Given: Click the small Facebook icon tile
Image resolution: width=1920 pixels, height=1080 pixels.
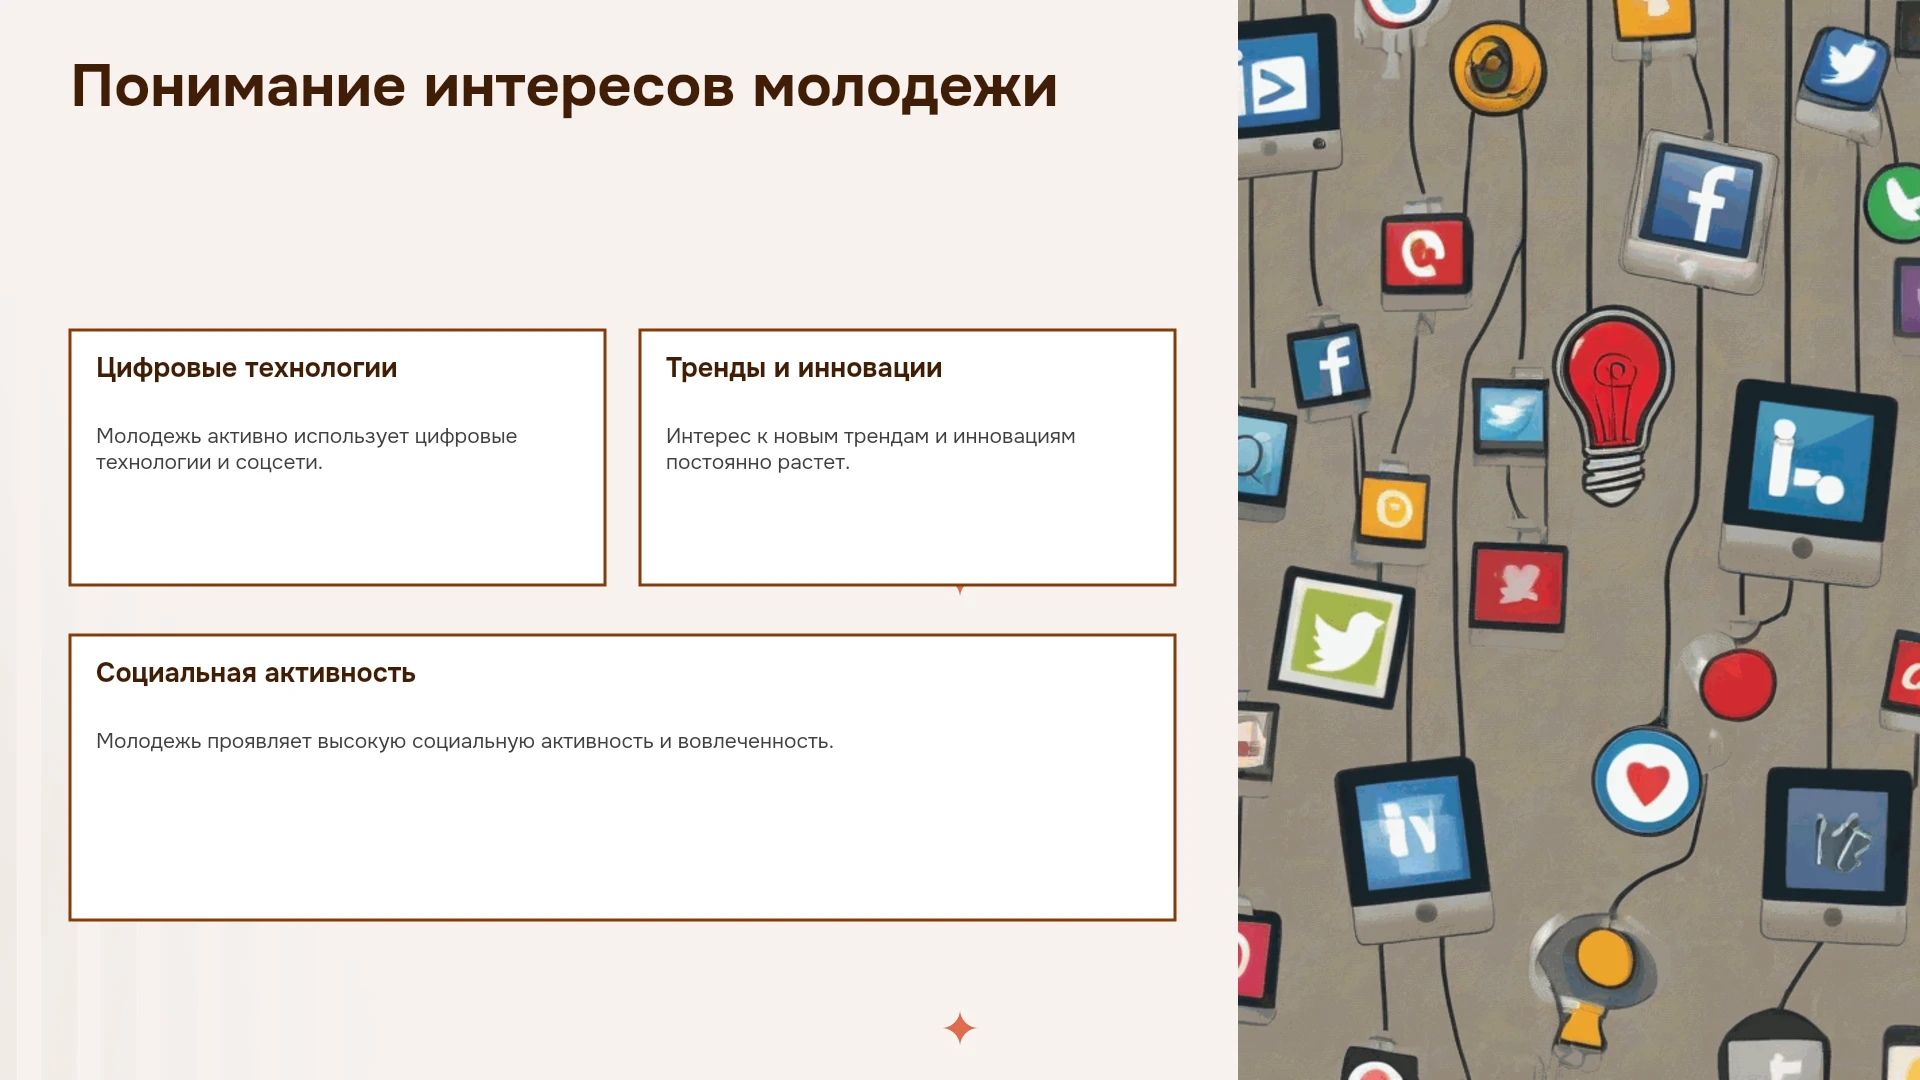Looking at the screenshot, I should point(1329,364).
